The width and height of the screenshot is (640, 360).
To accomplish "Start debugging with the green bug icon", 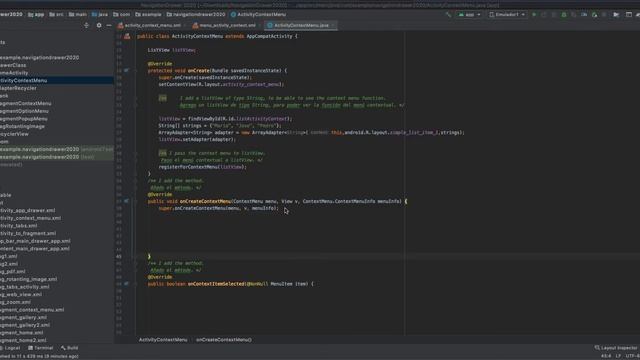I will pos(564,15).
